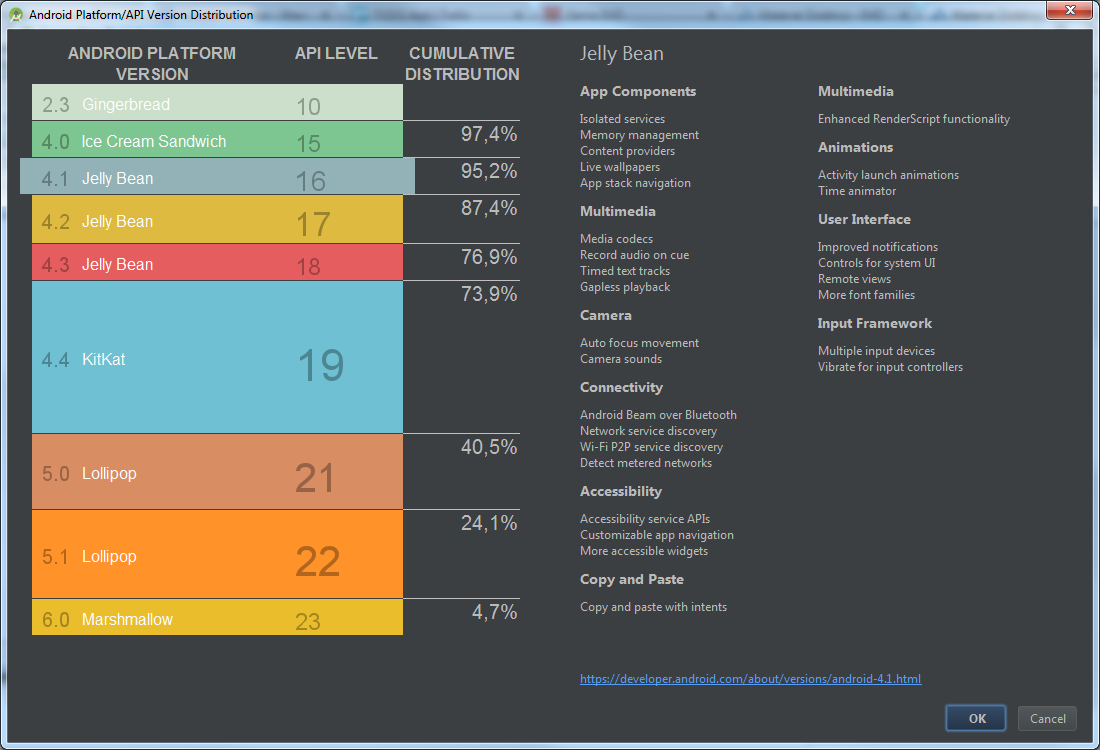Click the Isolated services entry
This screenshot has height=750, width=1100.
pyautogui.click(x=622, y=119)
